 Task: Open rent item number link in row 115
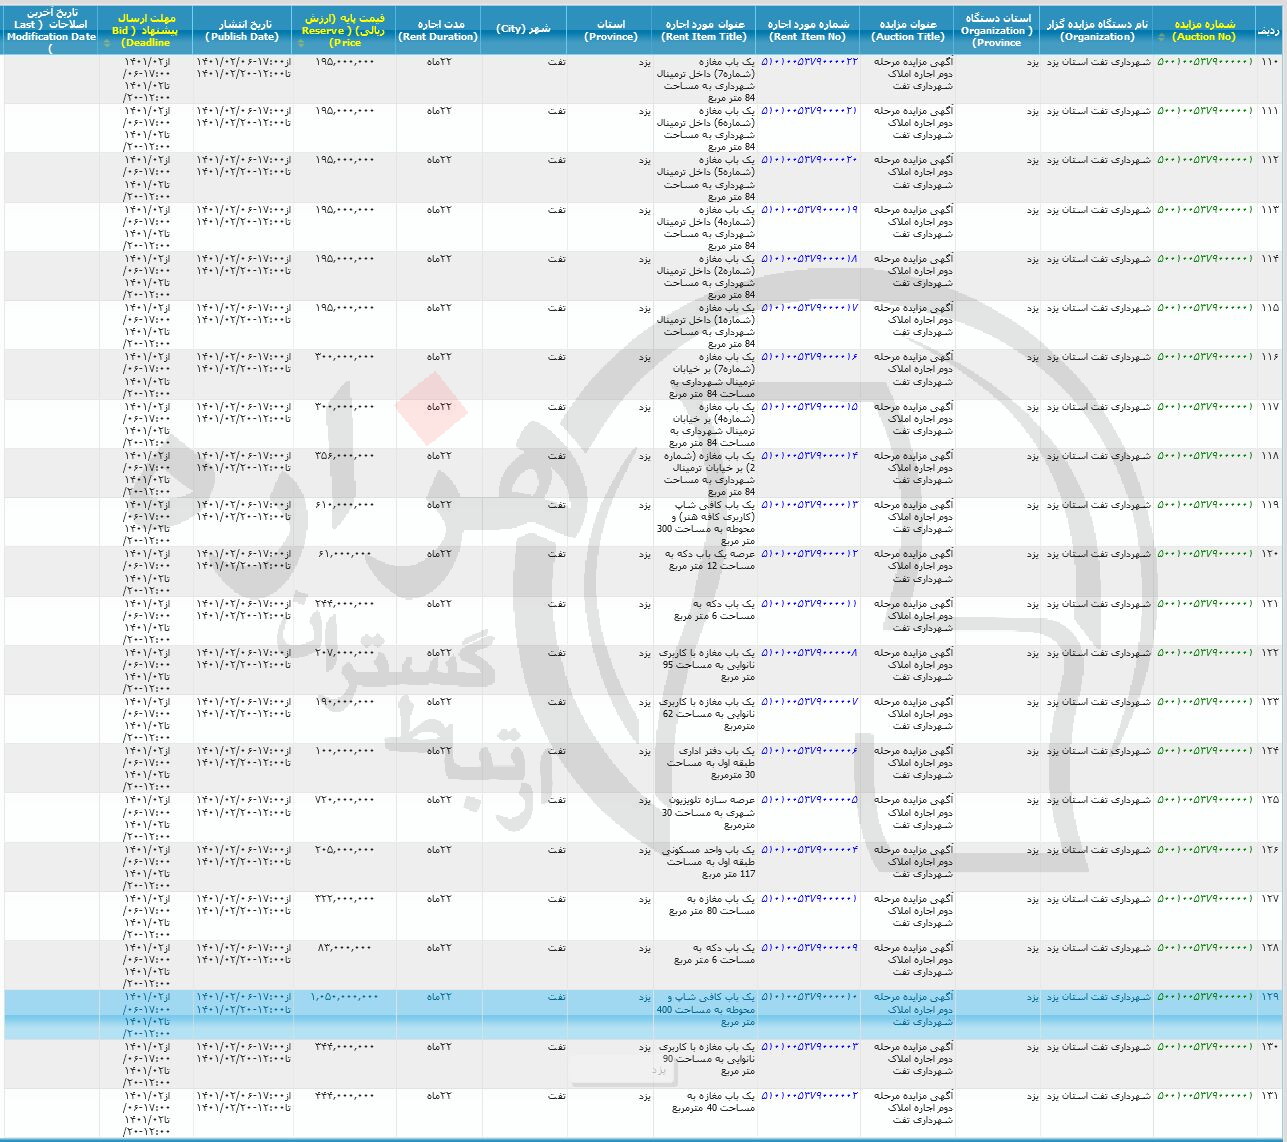pos(810,308)
